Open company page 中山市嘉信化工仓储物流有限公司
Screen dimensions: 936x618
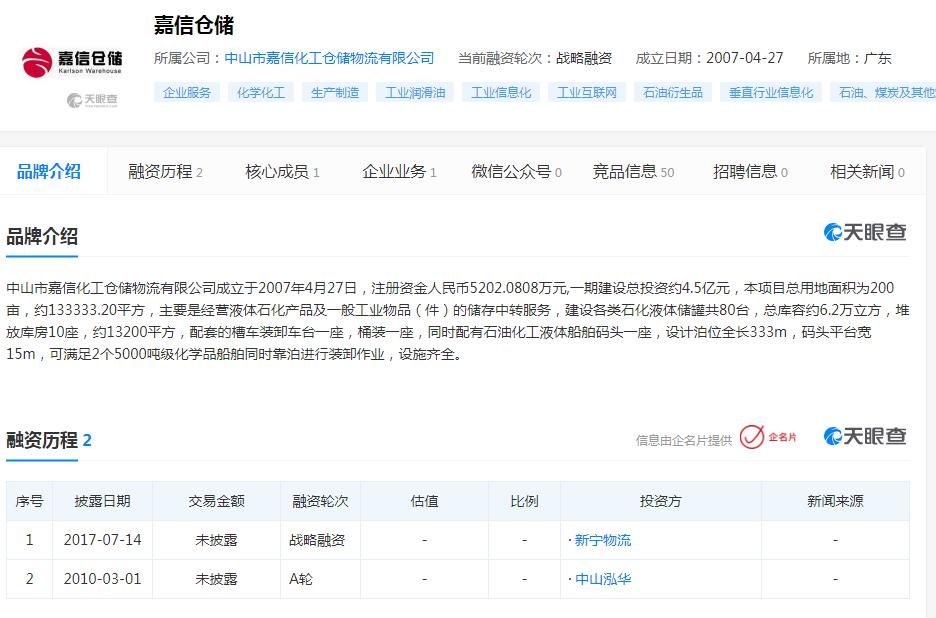pos(329,58)
